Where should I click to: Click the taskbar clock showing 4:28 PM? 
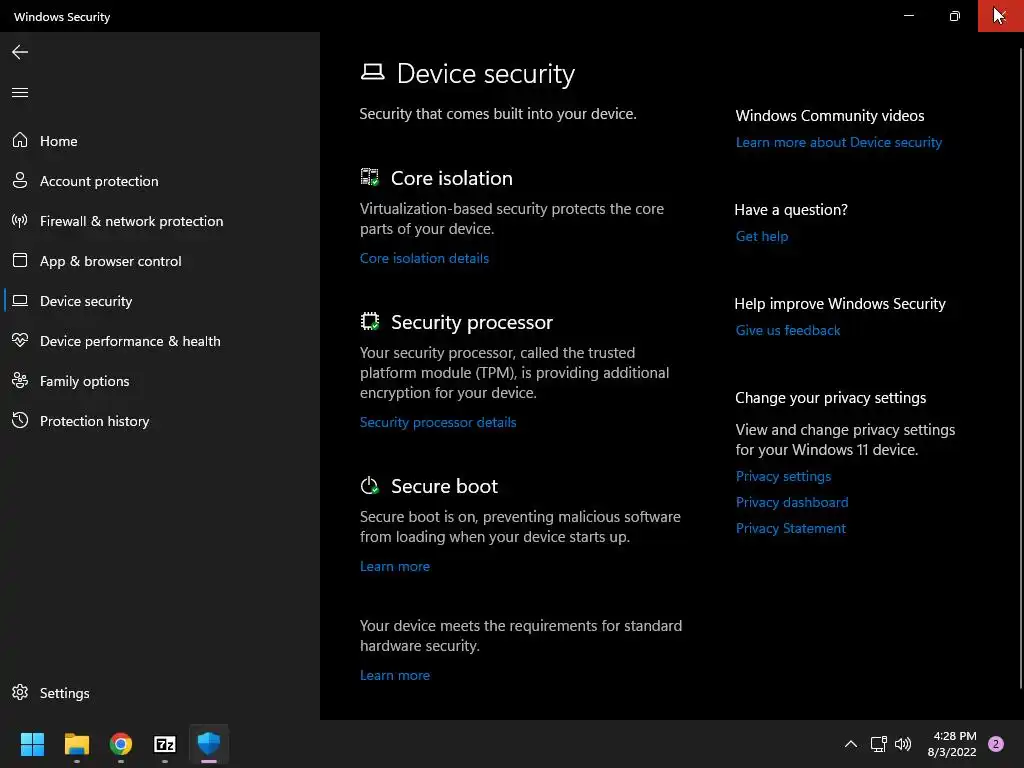point(952,744)
